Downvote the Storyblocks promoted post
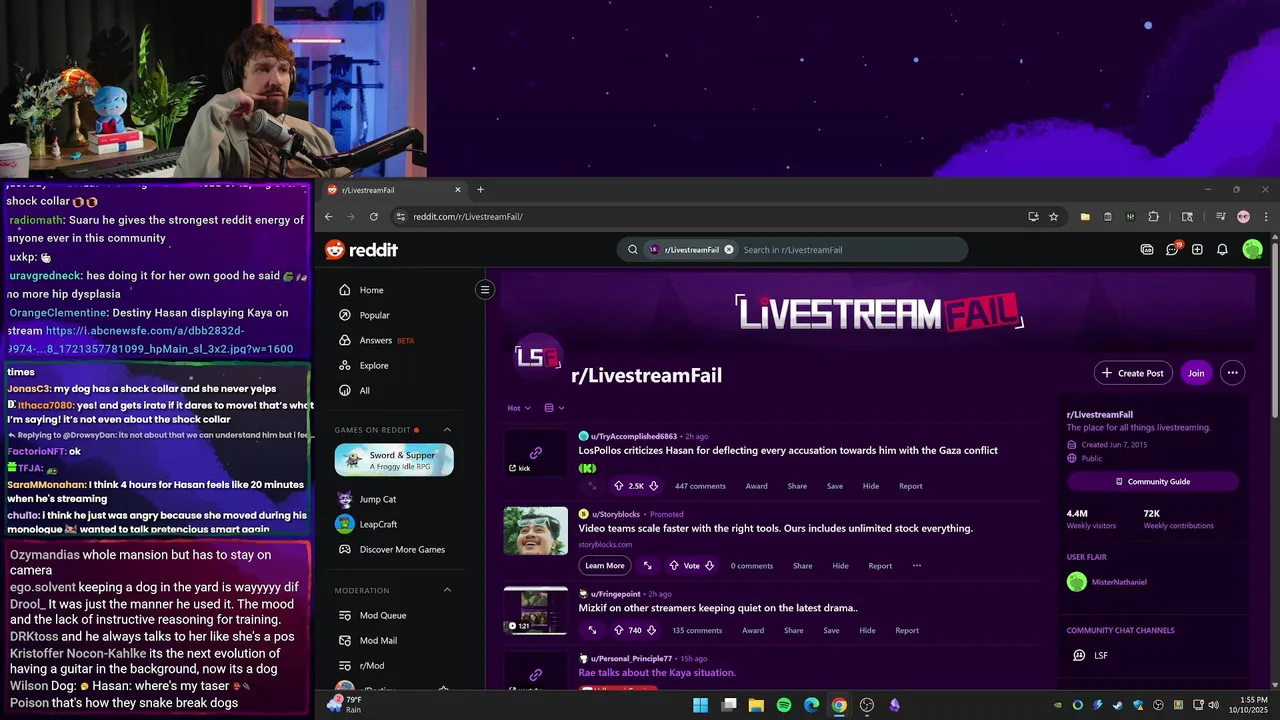Viewport: 1280px width, 720px height. tap(709, 566)
